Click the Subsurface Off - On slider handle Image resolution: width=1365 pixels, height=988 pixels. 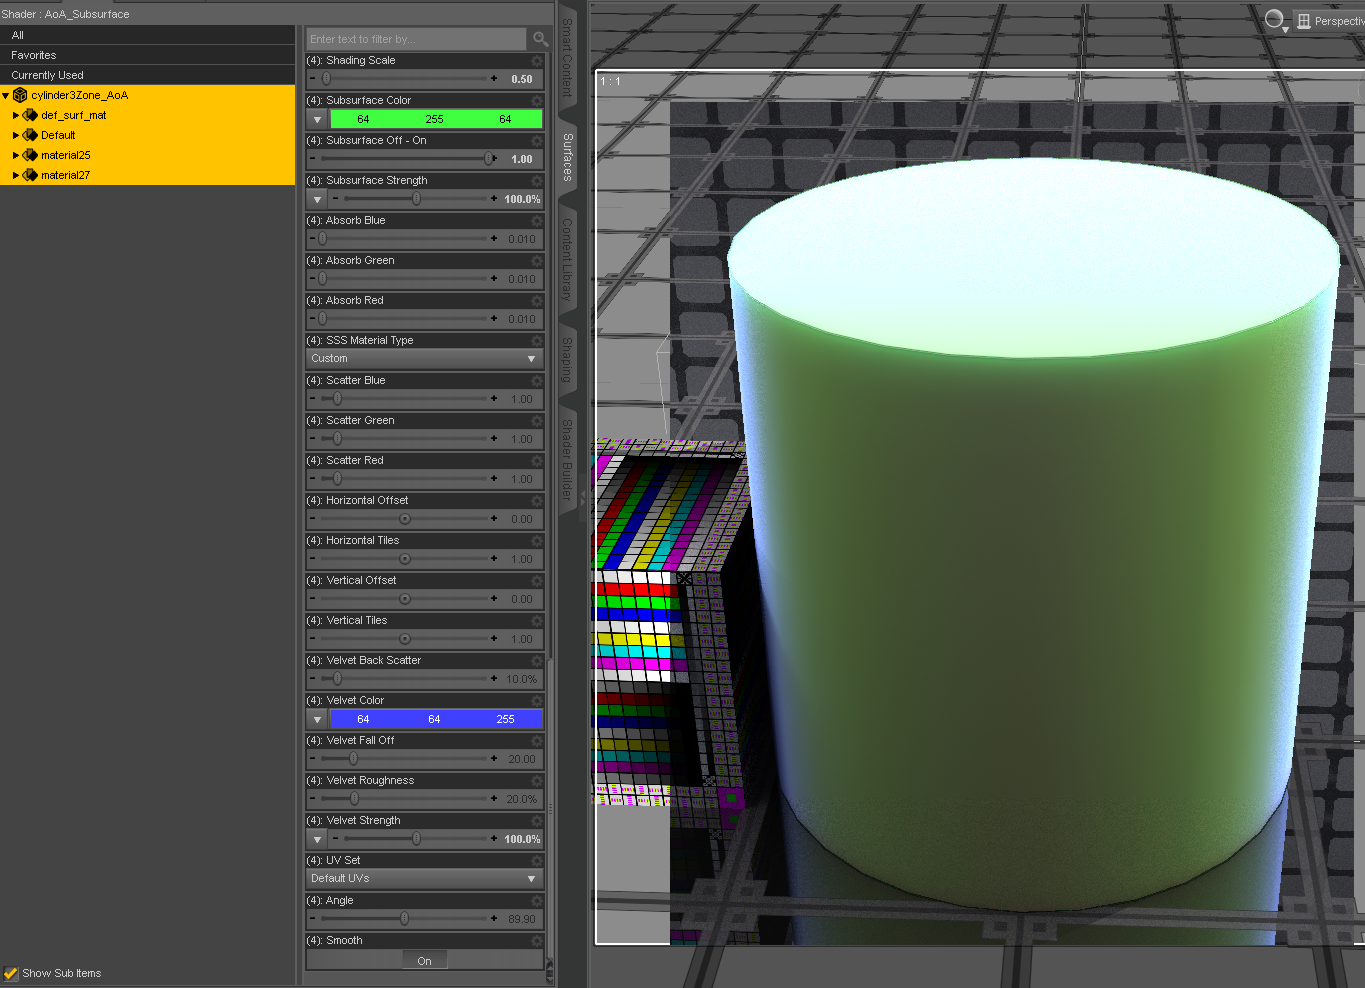(x=489, y=159)
